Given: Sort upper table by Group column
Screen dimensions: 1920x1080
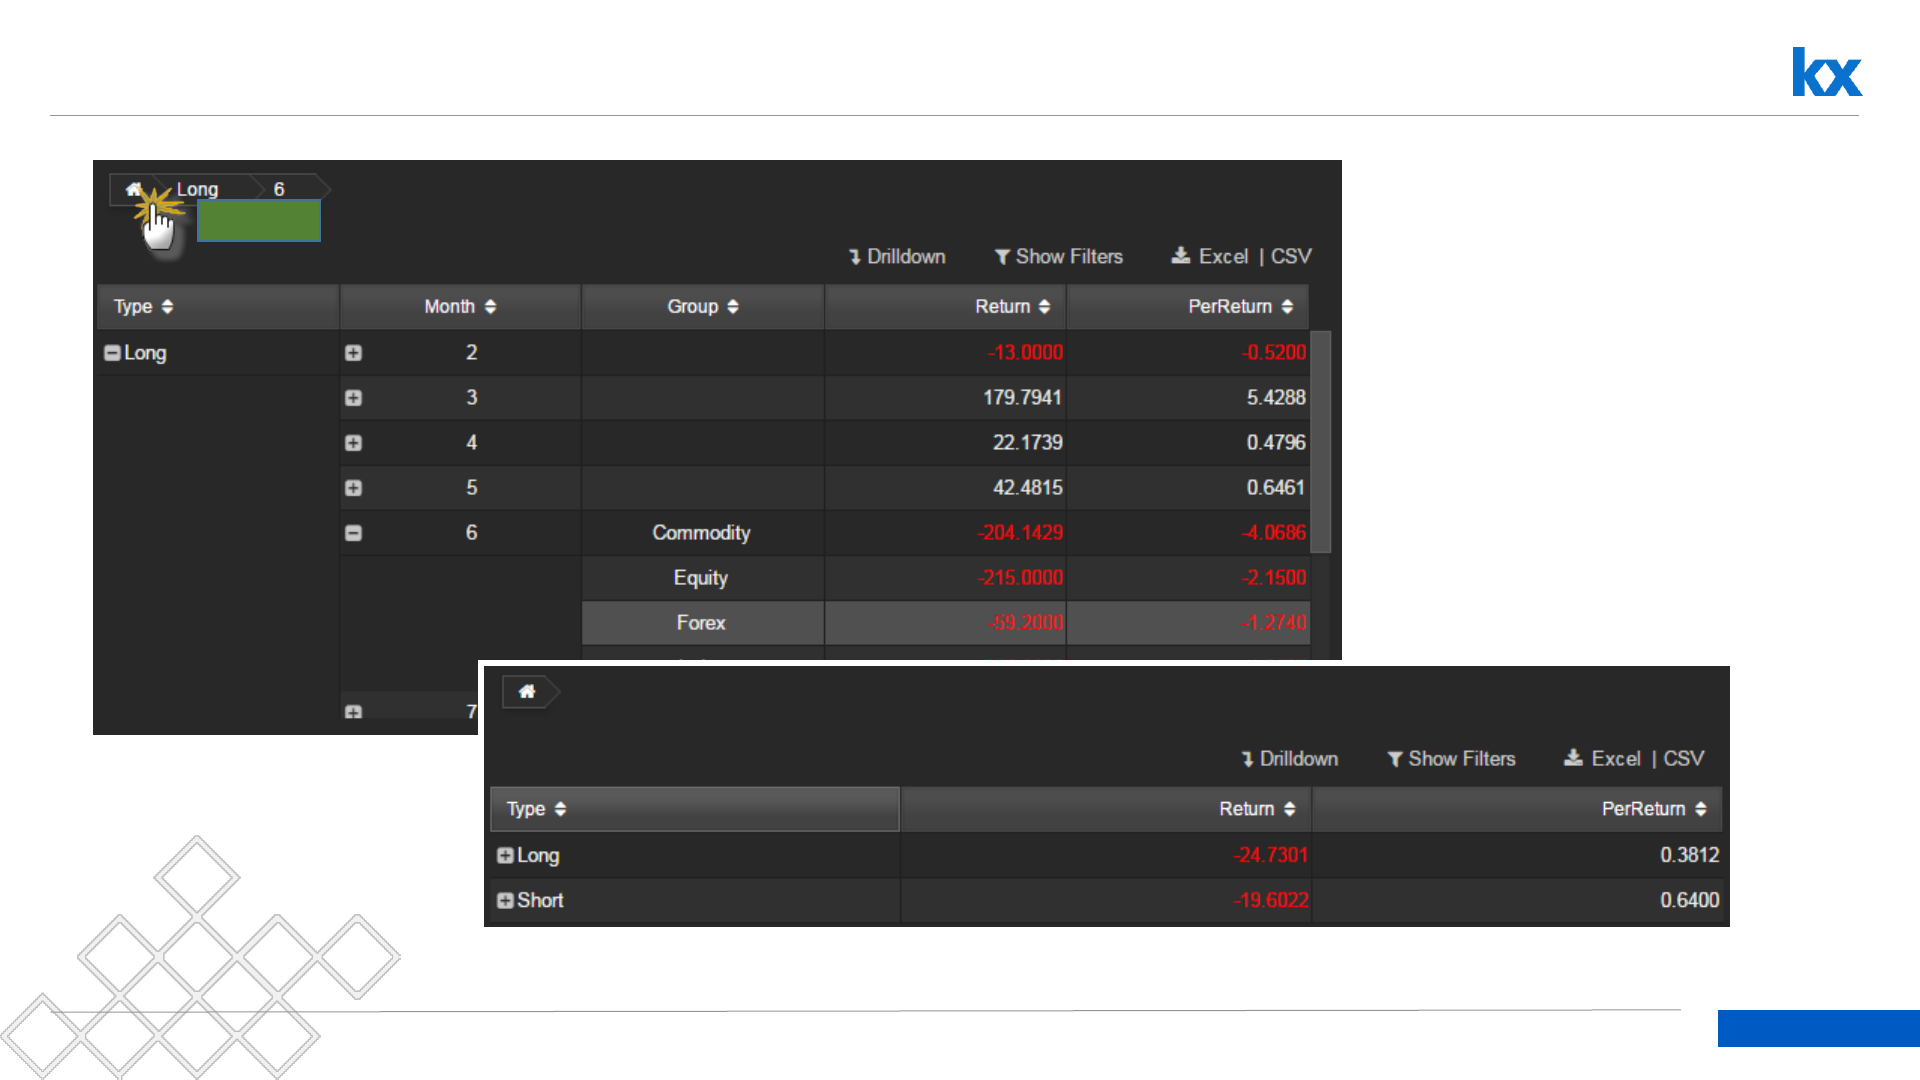Looking at the screenshot, I should (733, 307).
